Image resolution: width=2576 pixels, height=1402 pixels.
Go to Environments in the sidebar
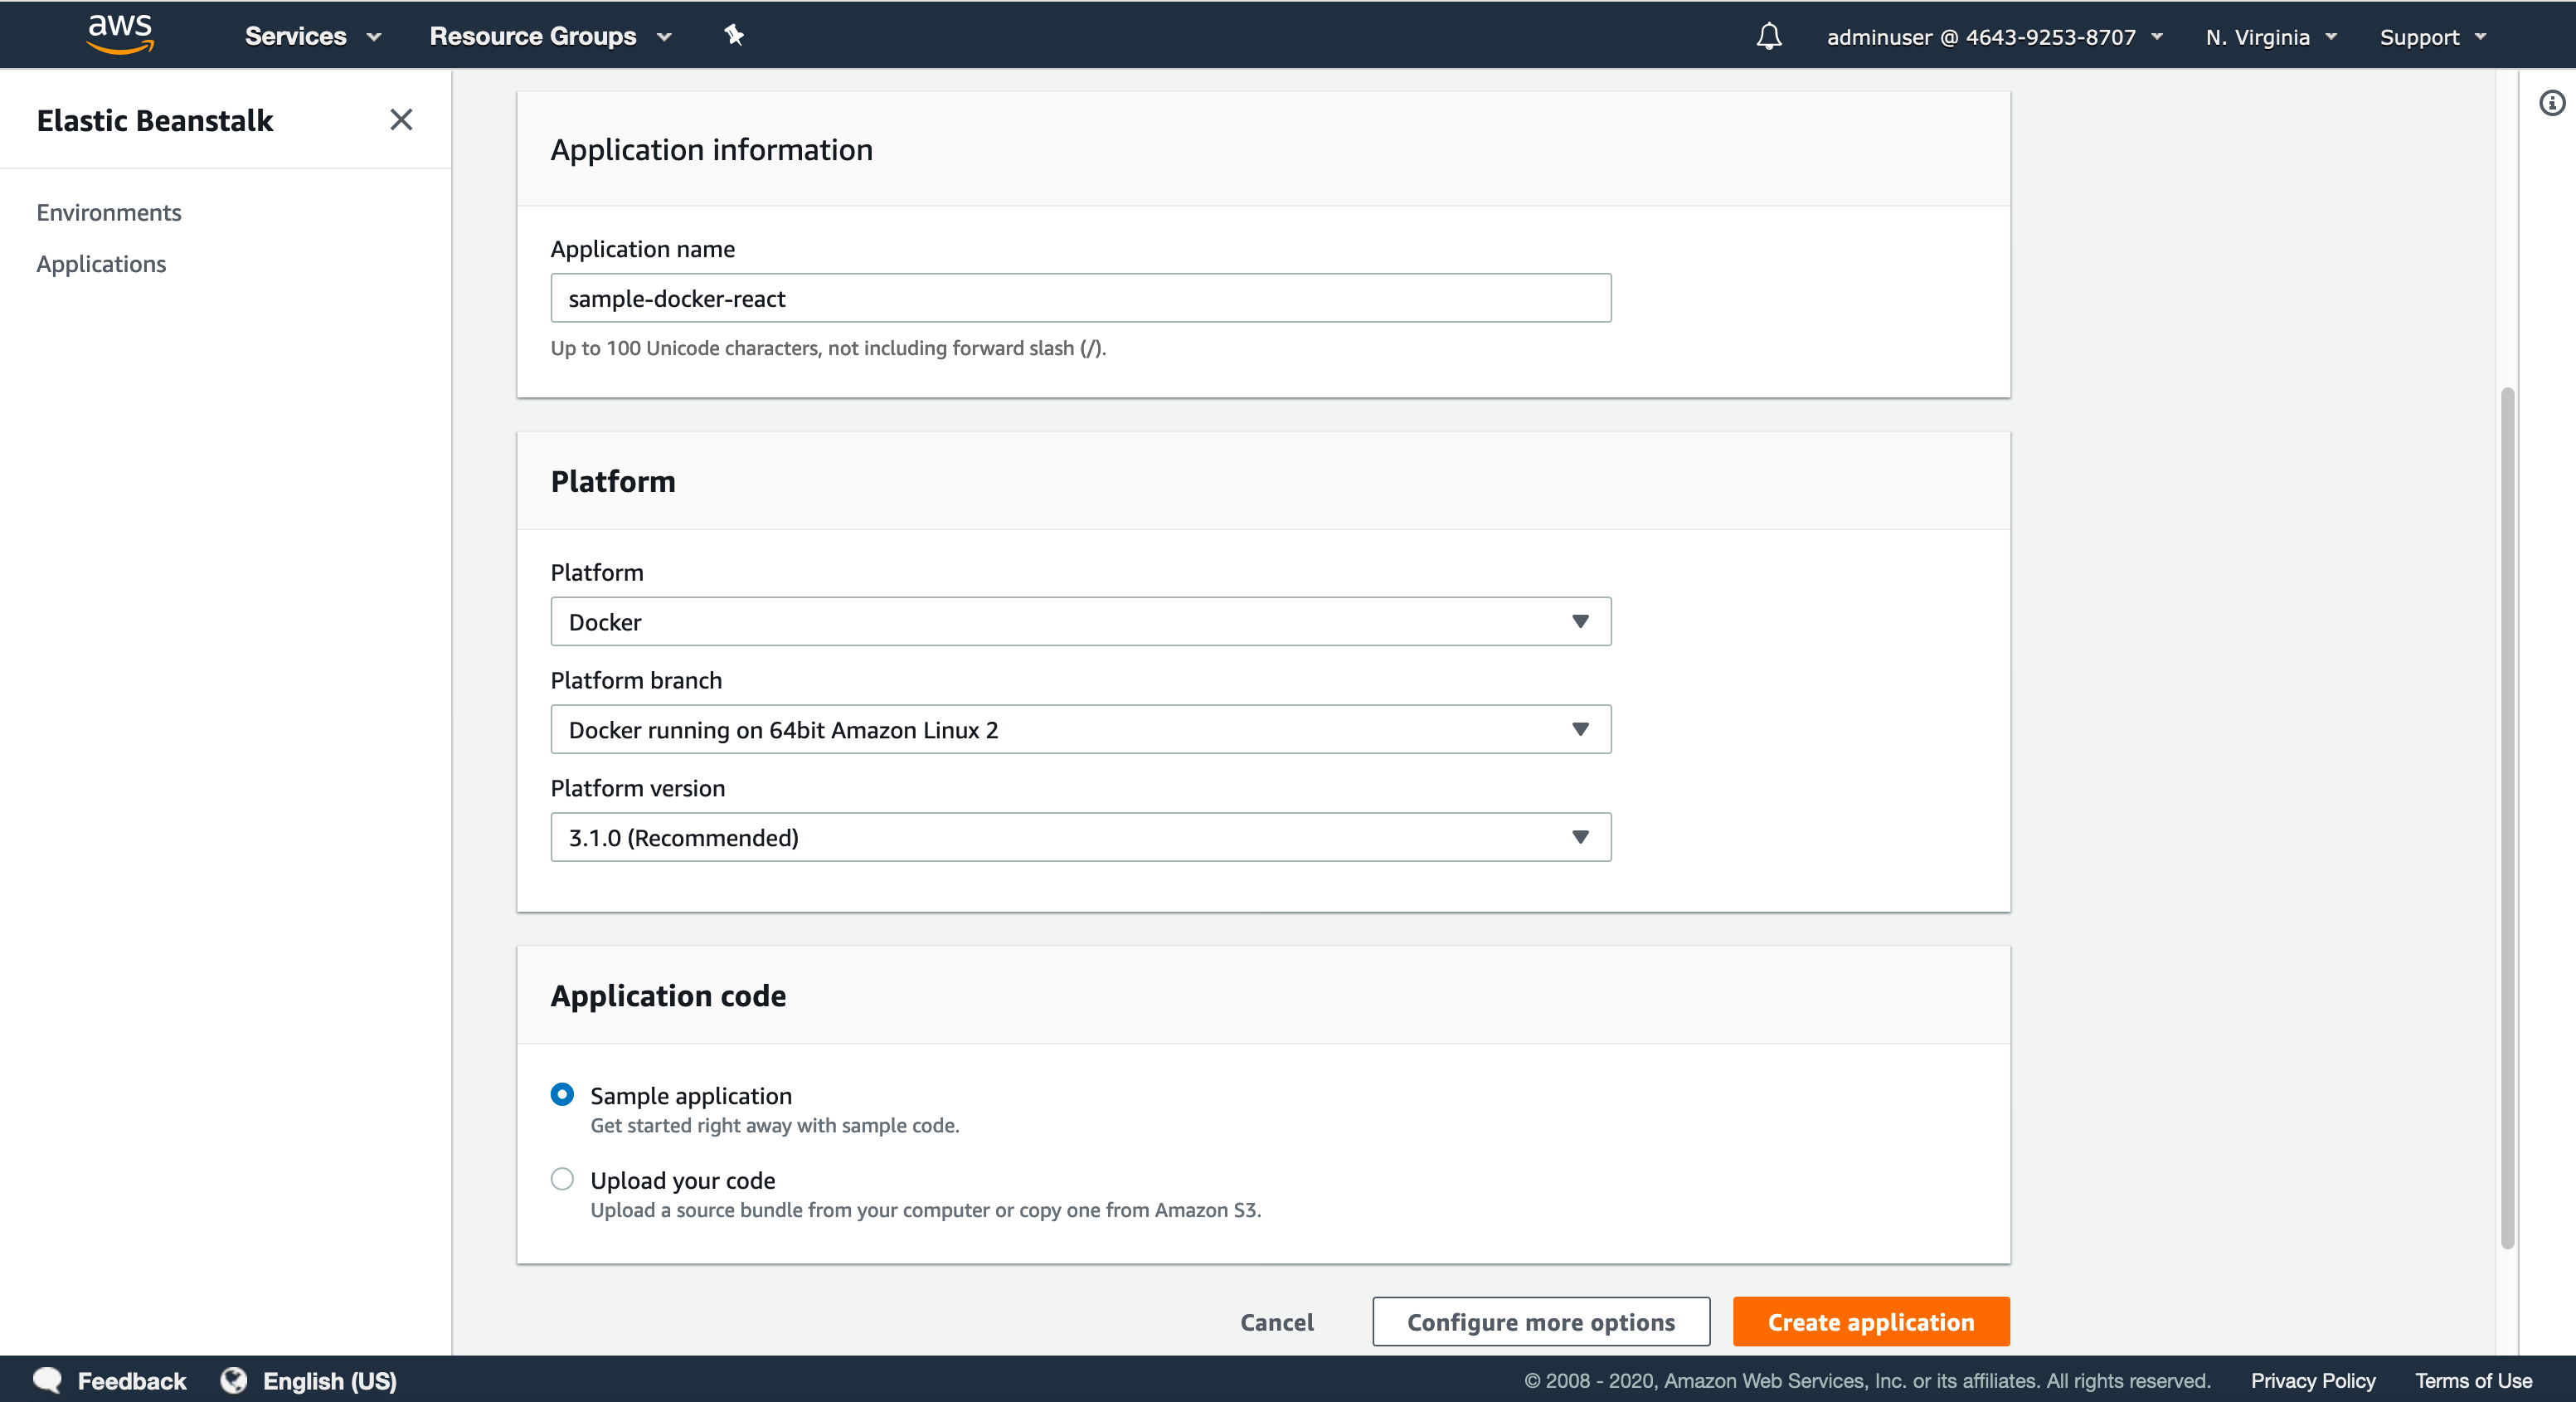tap(109, 212)
